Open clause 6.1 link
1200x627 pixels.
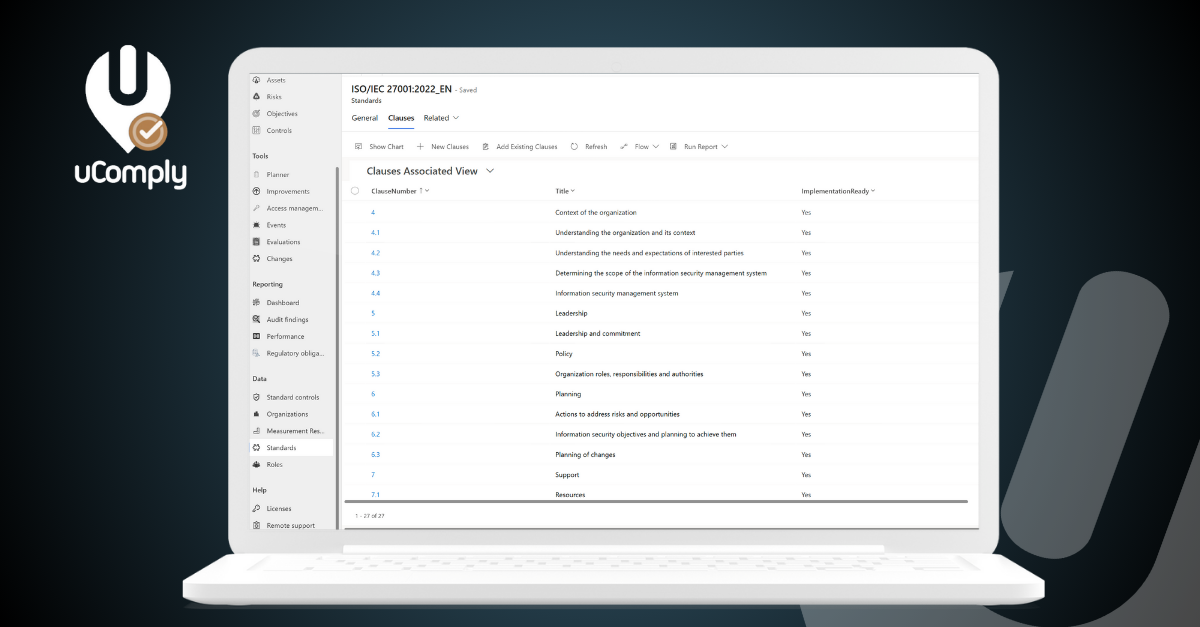(x=375, y=414)
